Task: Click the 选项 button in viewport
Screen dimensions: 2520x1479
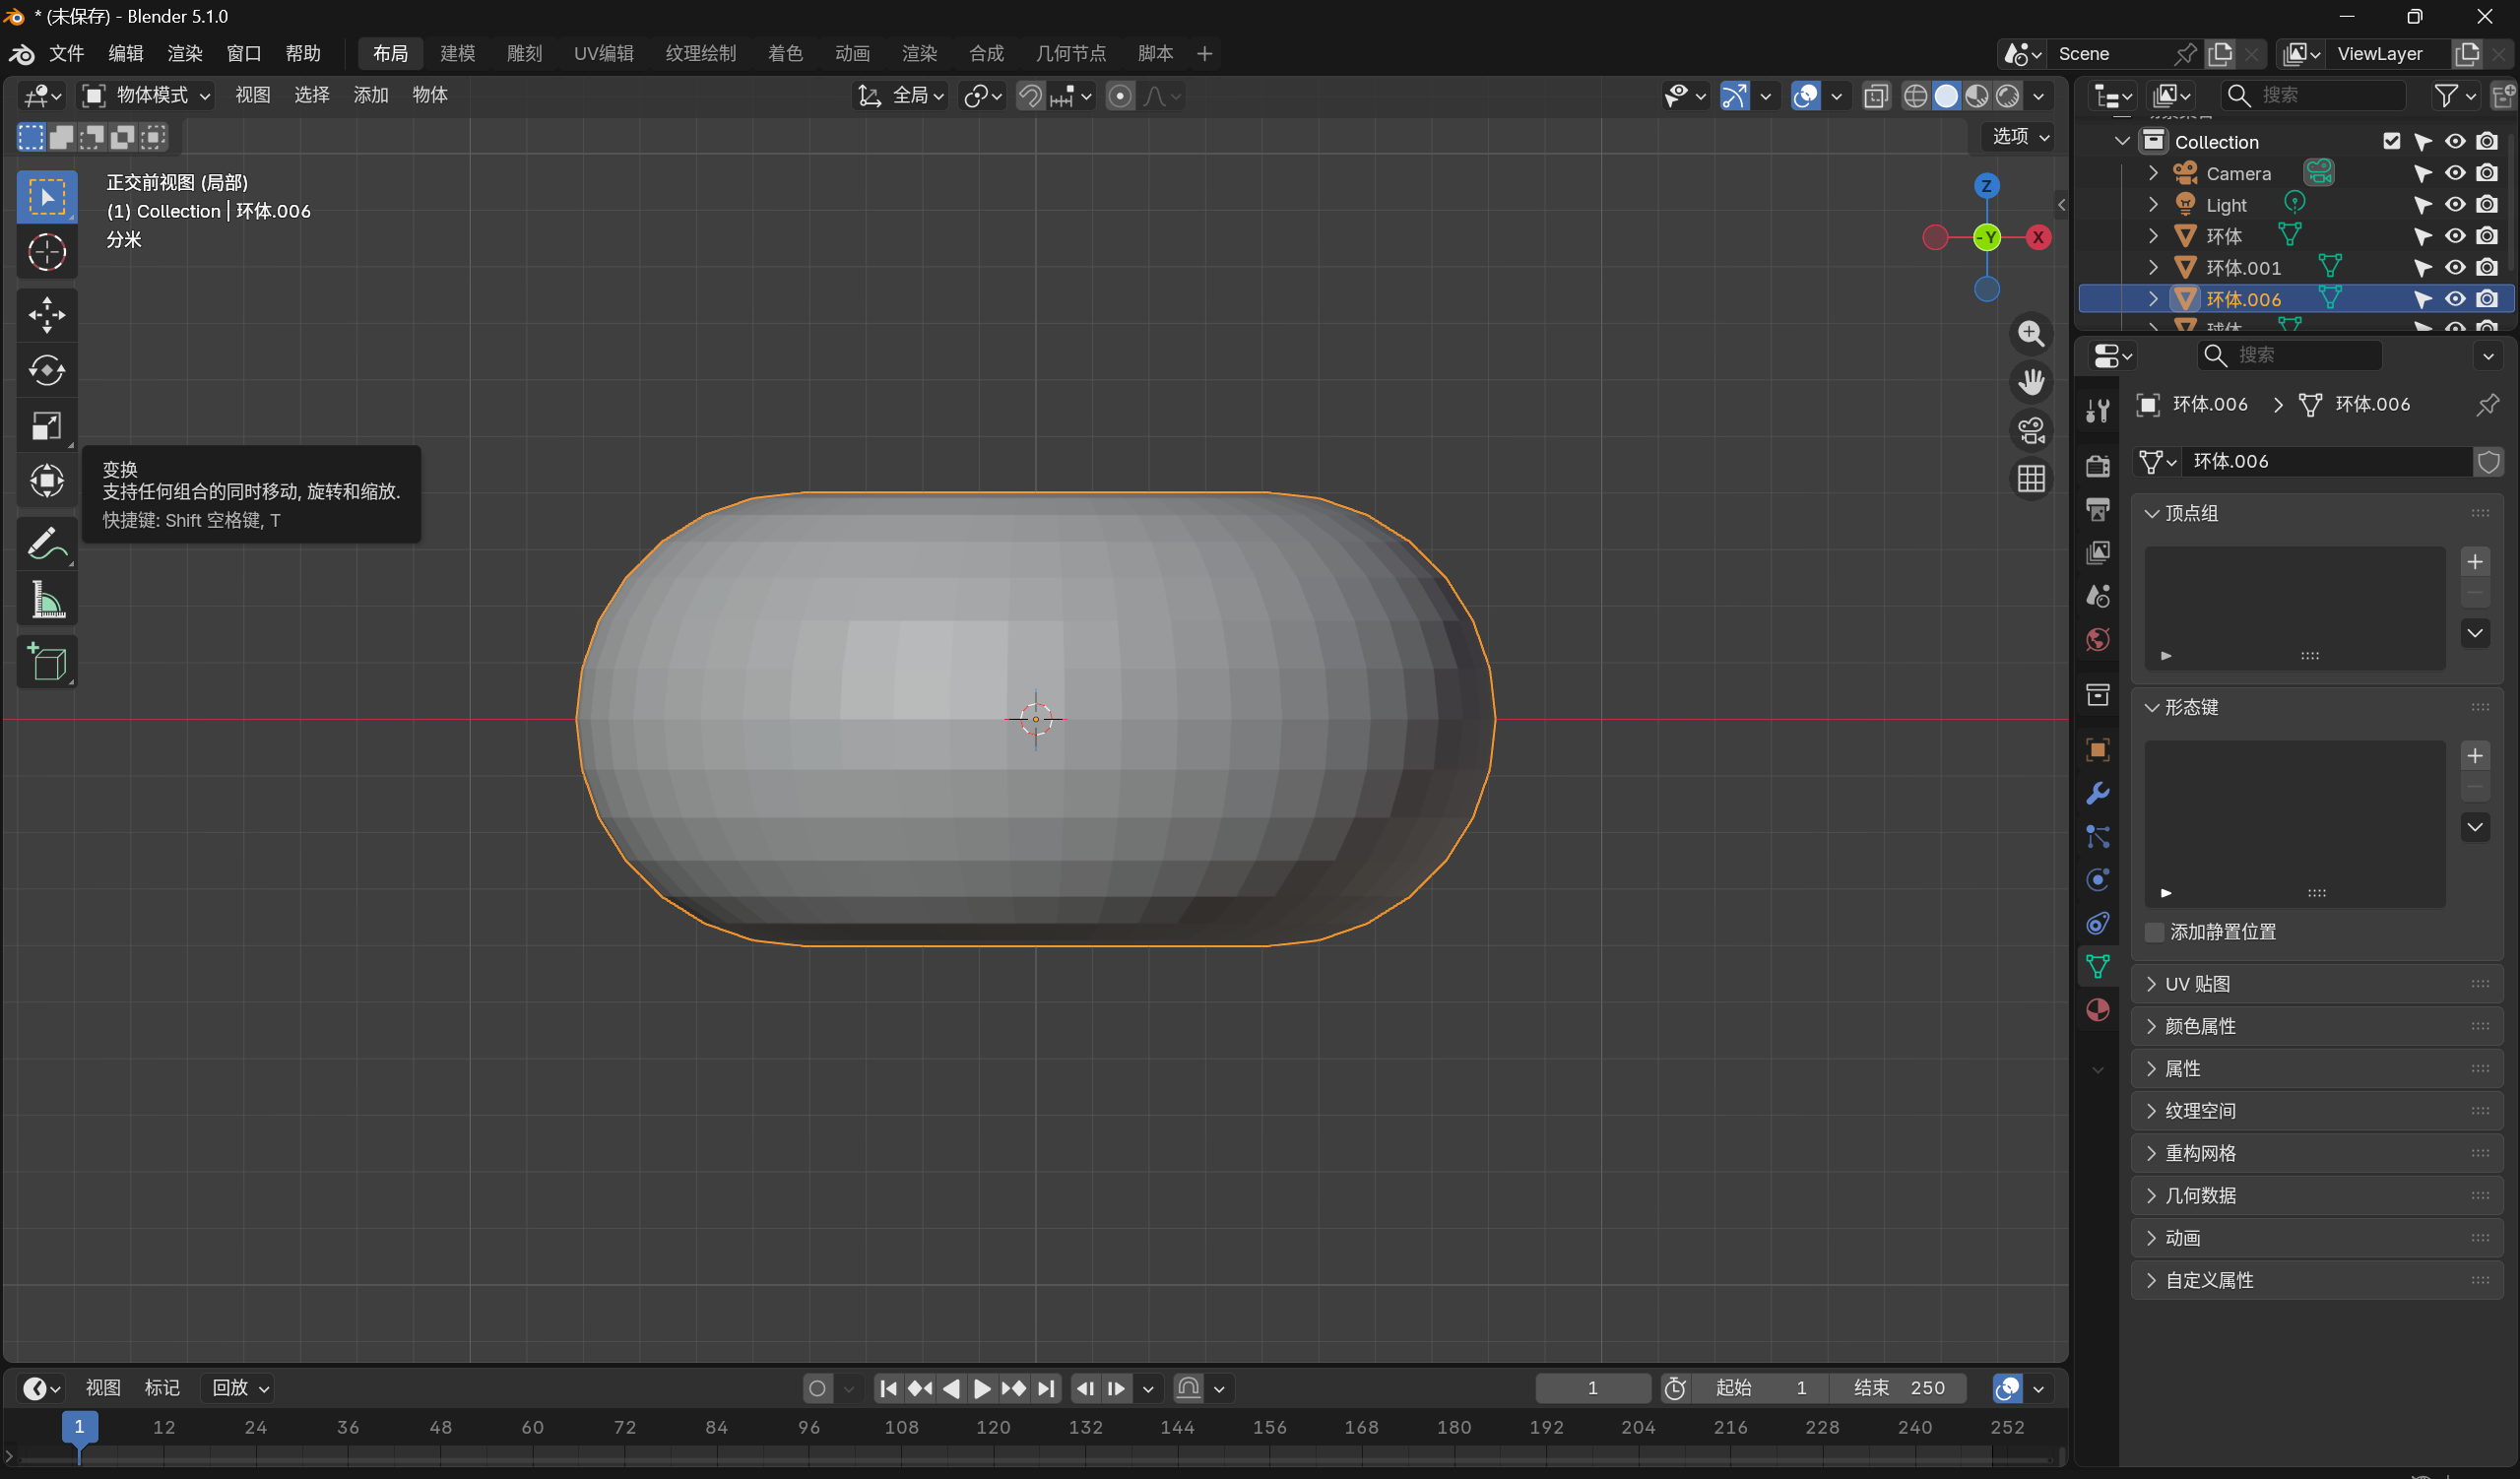Action: (x=2020, y=136)
